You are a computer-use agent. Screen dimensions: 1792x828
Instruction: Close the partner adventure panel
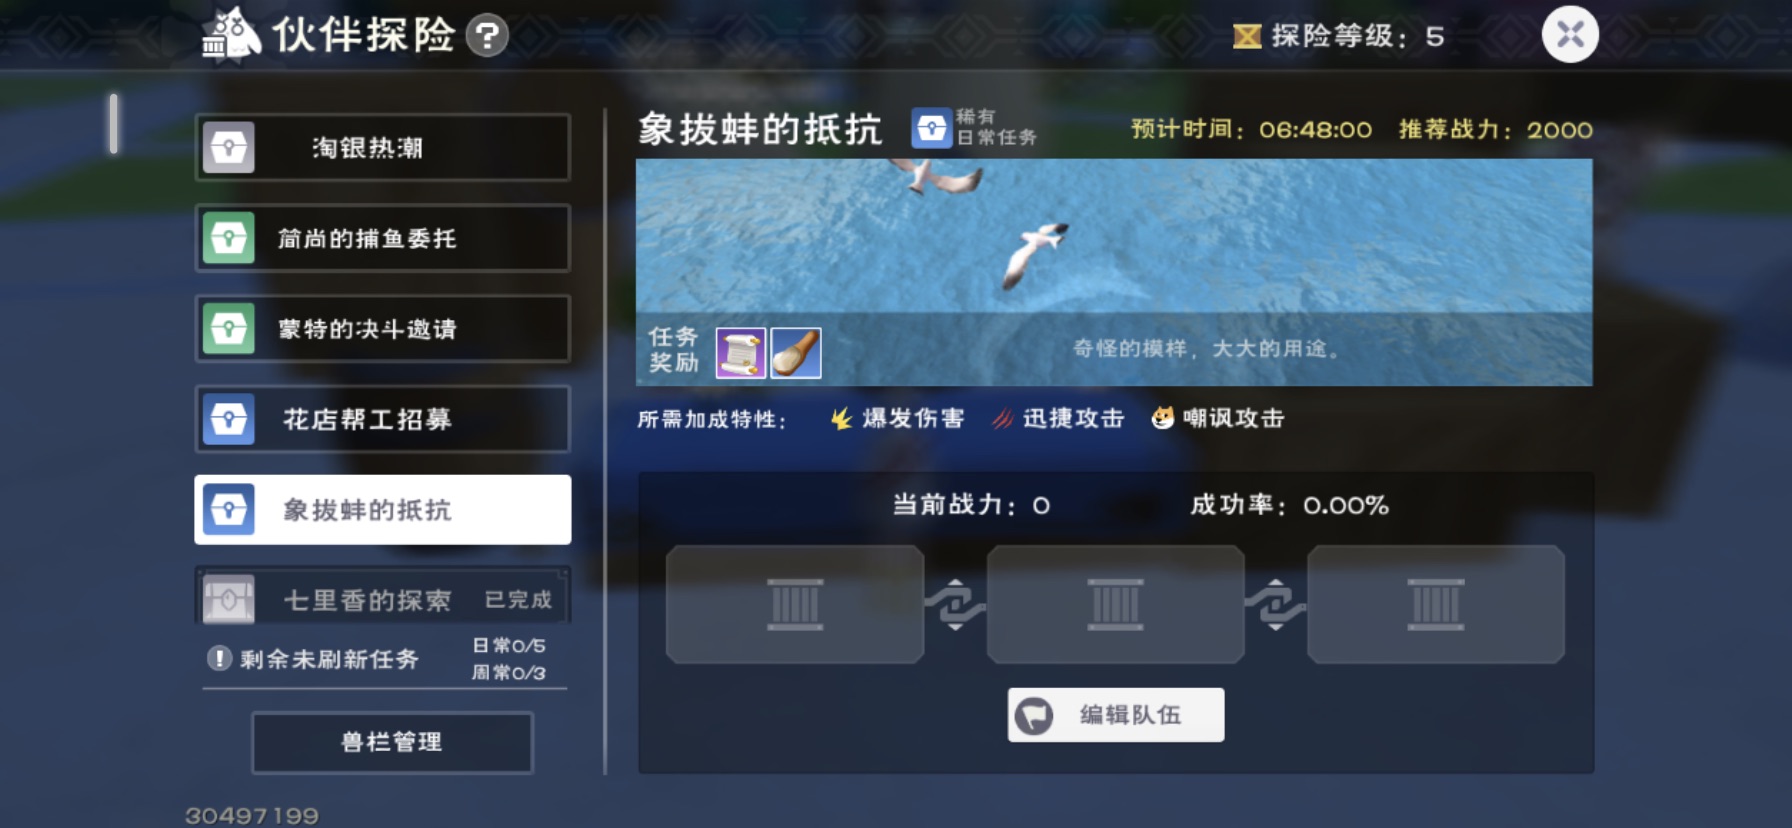click(x=1570, y=35)
